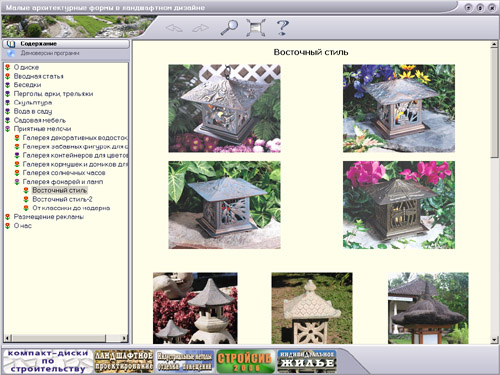Open Размещение рекламы page
This screenshot has height=375, width=500.
pos(49,217)
